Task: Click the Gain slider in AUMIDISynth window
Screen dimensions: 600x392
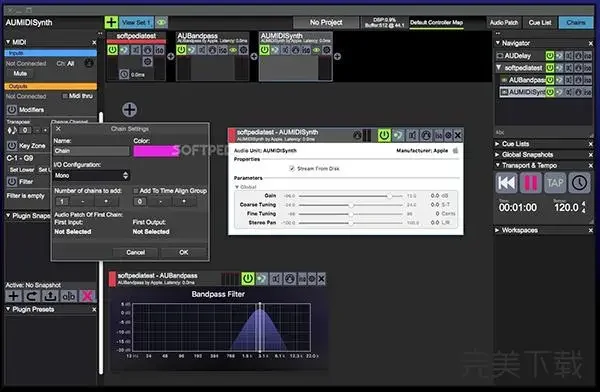Action: (x=350, y=196)
